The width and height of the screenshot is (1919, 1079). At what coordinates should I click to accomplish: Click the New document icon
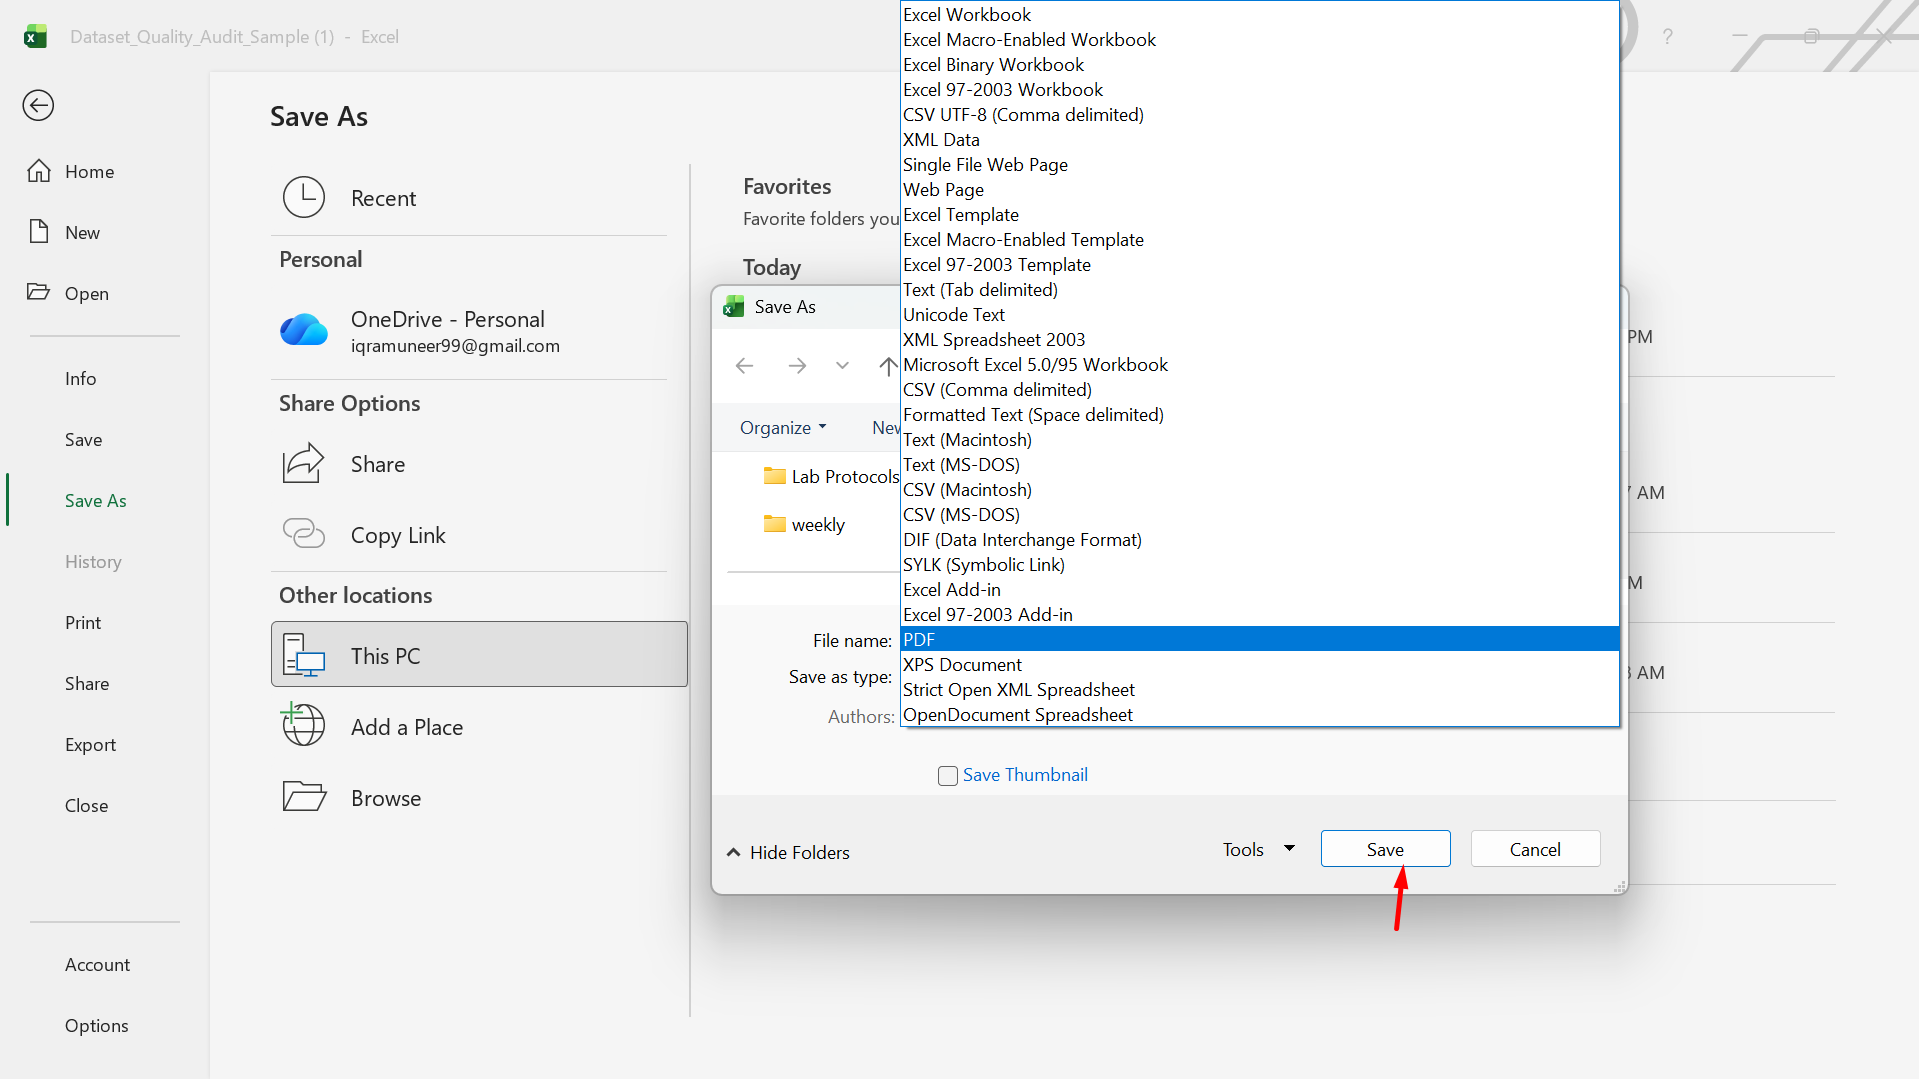39,232
